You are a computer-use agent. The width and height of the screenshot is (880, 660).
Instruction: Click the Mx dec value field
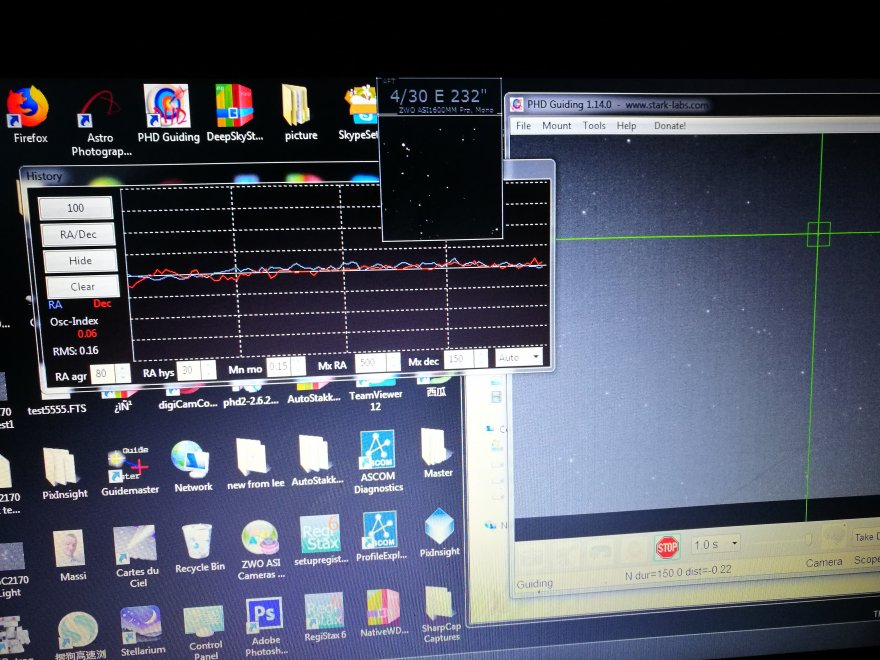(459, 359)
